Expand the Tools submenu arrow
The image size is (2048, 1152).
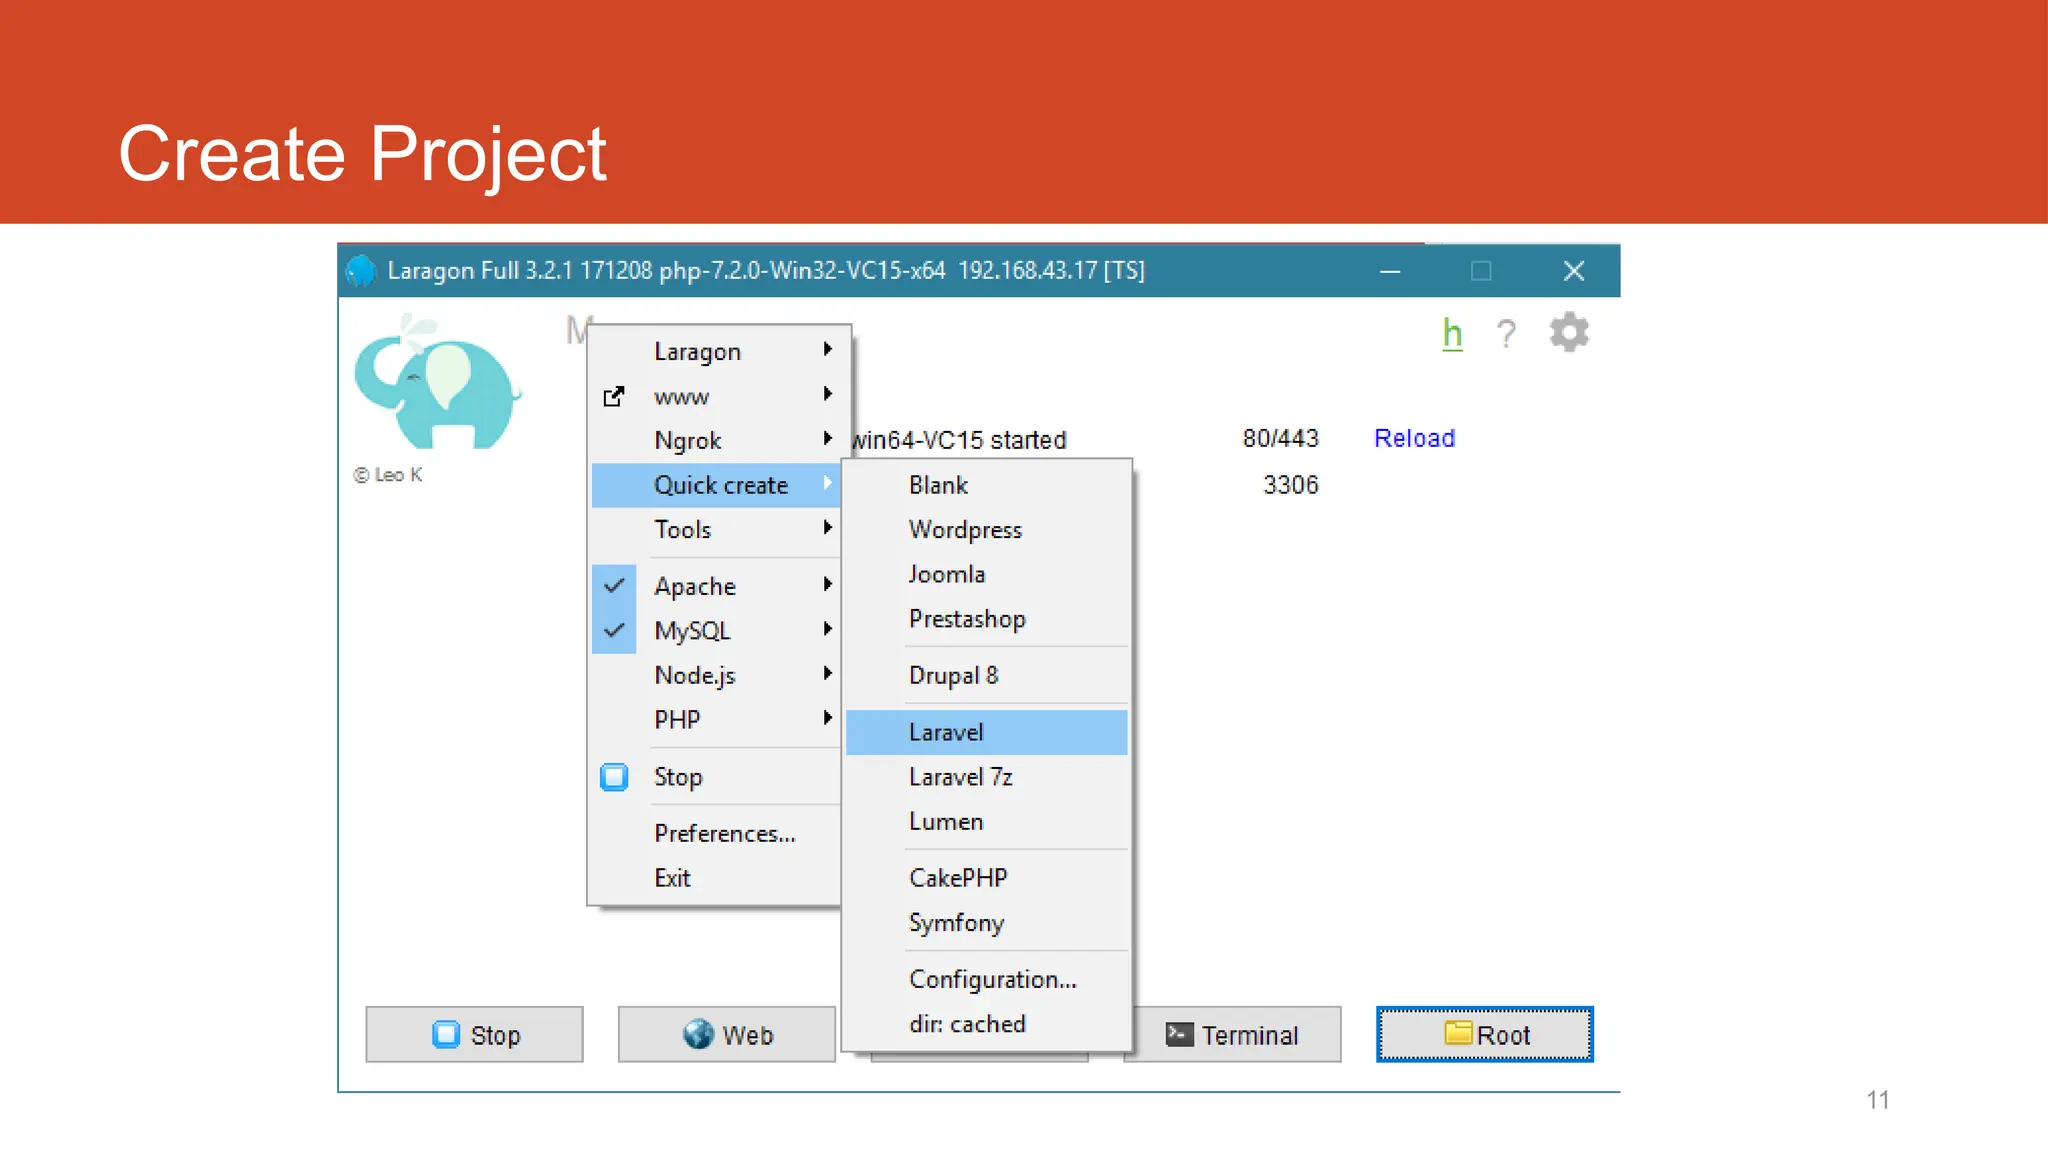[827, 527]
